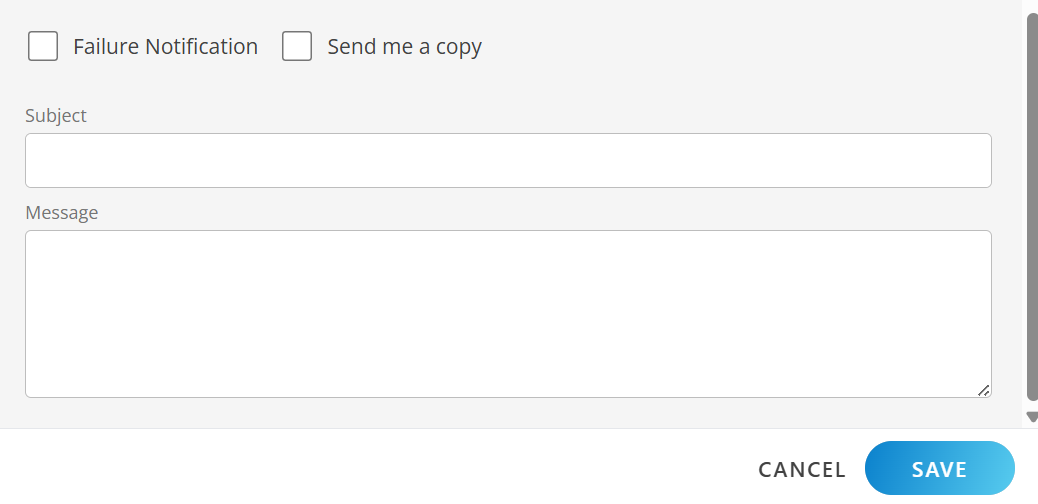
Task: Tick the Send me a copy checkbox
Action: 297,46
